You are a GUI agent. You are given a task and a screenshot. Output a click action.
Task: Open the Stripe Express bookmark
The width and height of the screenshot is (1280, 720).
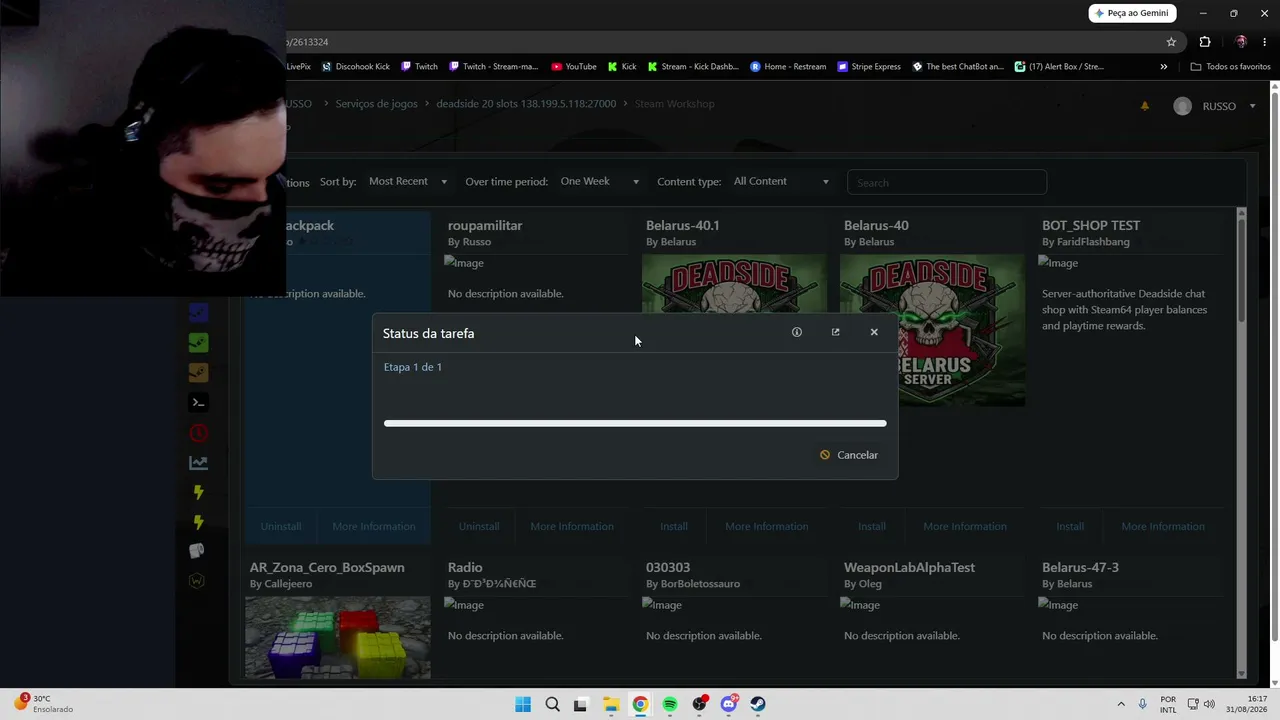[869, 67]
